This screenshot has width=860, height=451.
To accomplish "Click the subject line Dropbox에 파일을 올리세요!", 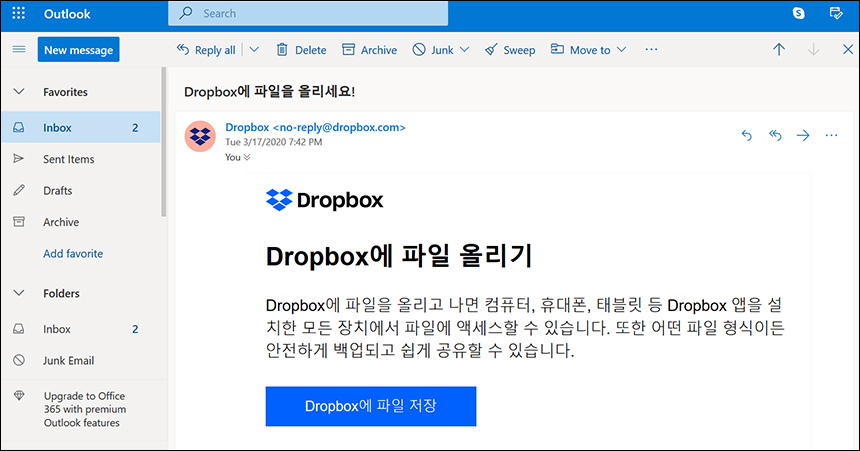I will tap(269, 92).
